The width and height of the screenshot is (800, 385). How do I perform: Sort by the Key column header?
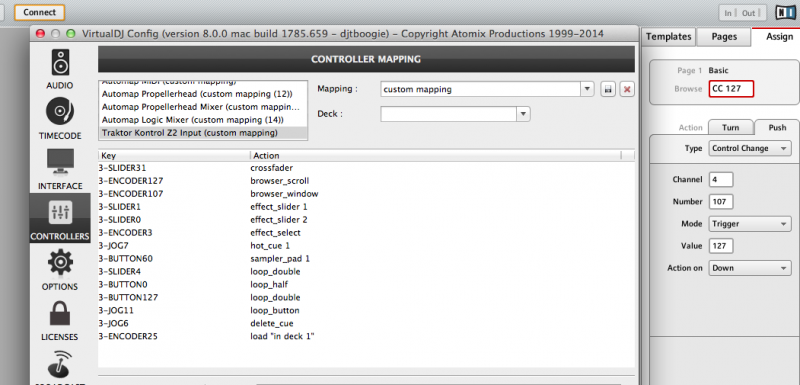pyautogui.click(x=173, y=156)
